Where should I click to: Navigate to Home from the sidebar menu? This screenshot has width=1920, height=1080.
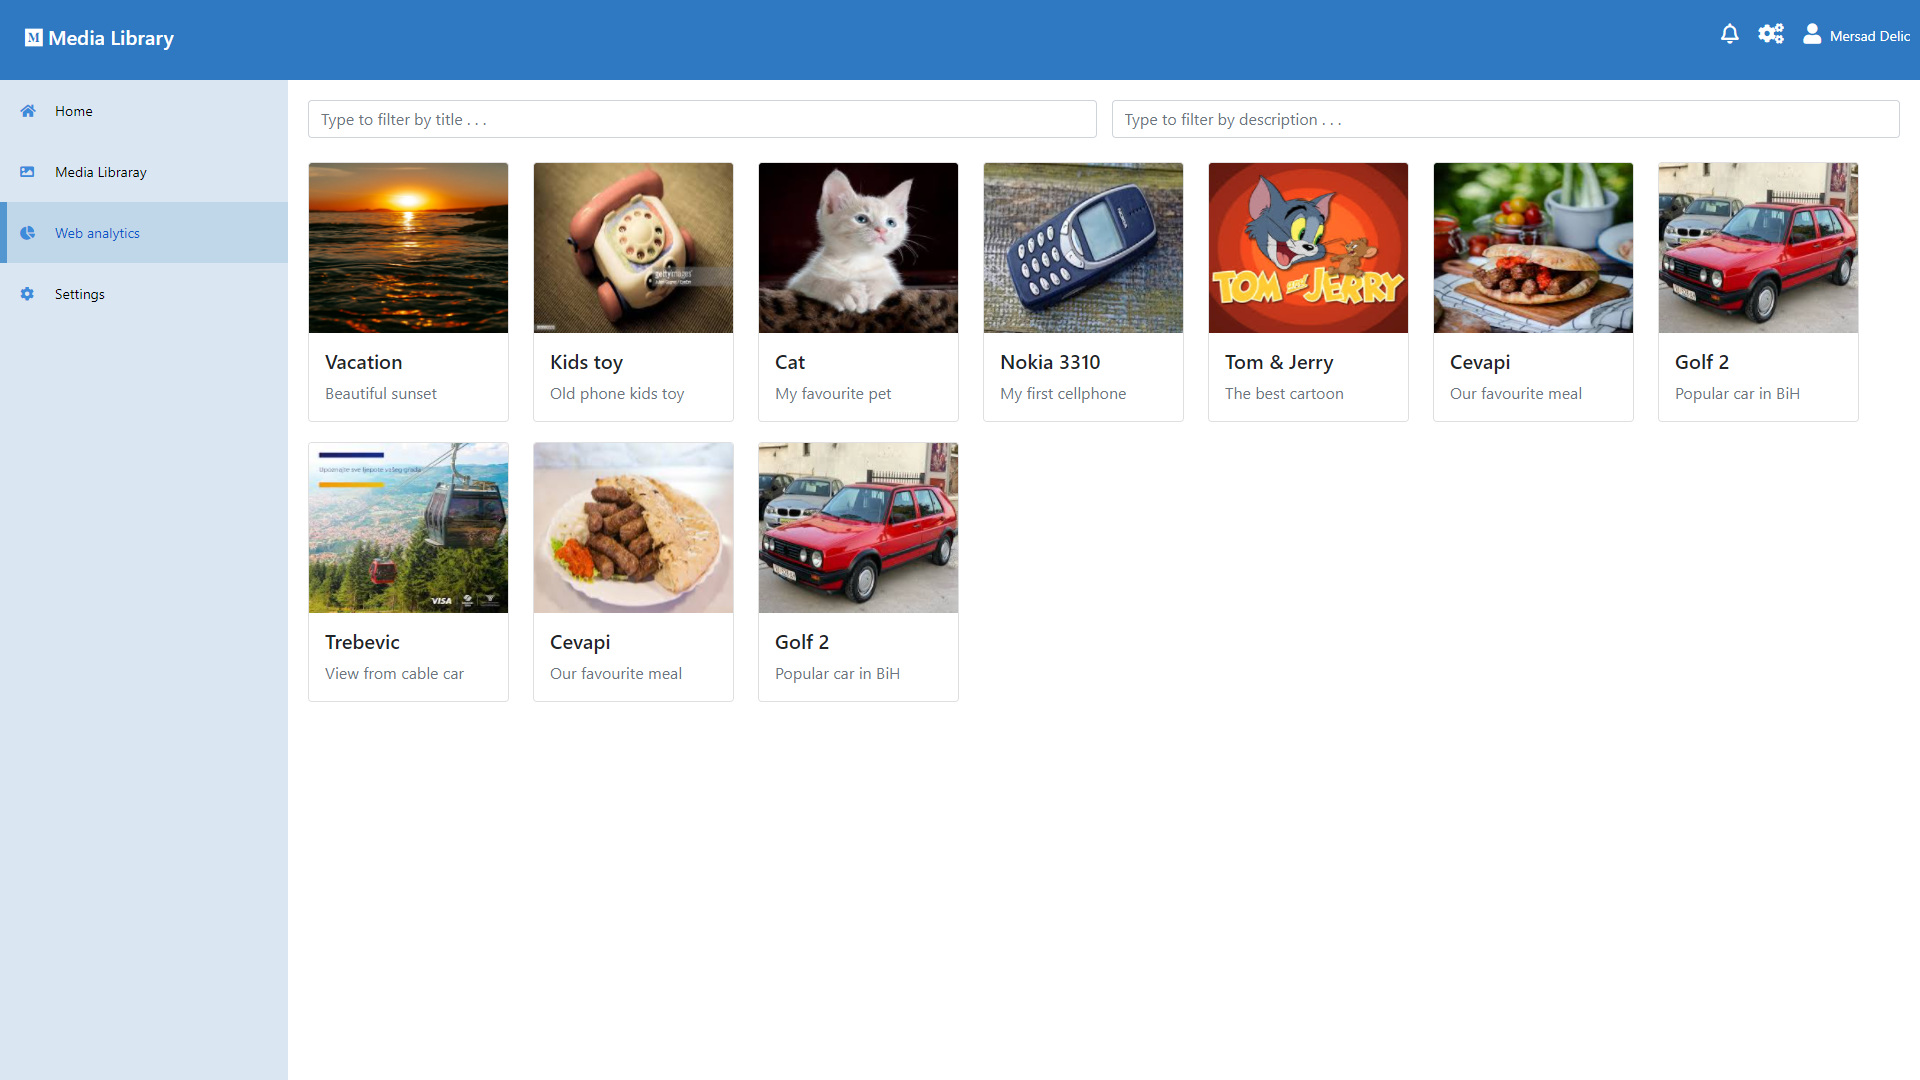tap(73, 111)
